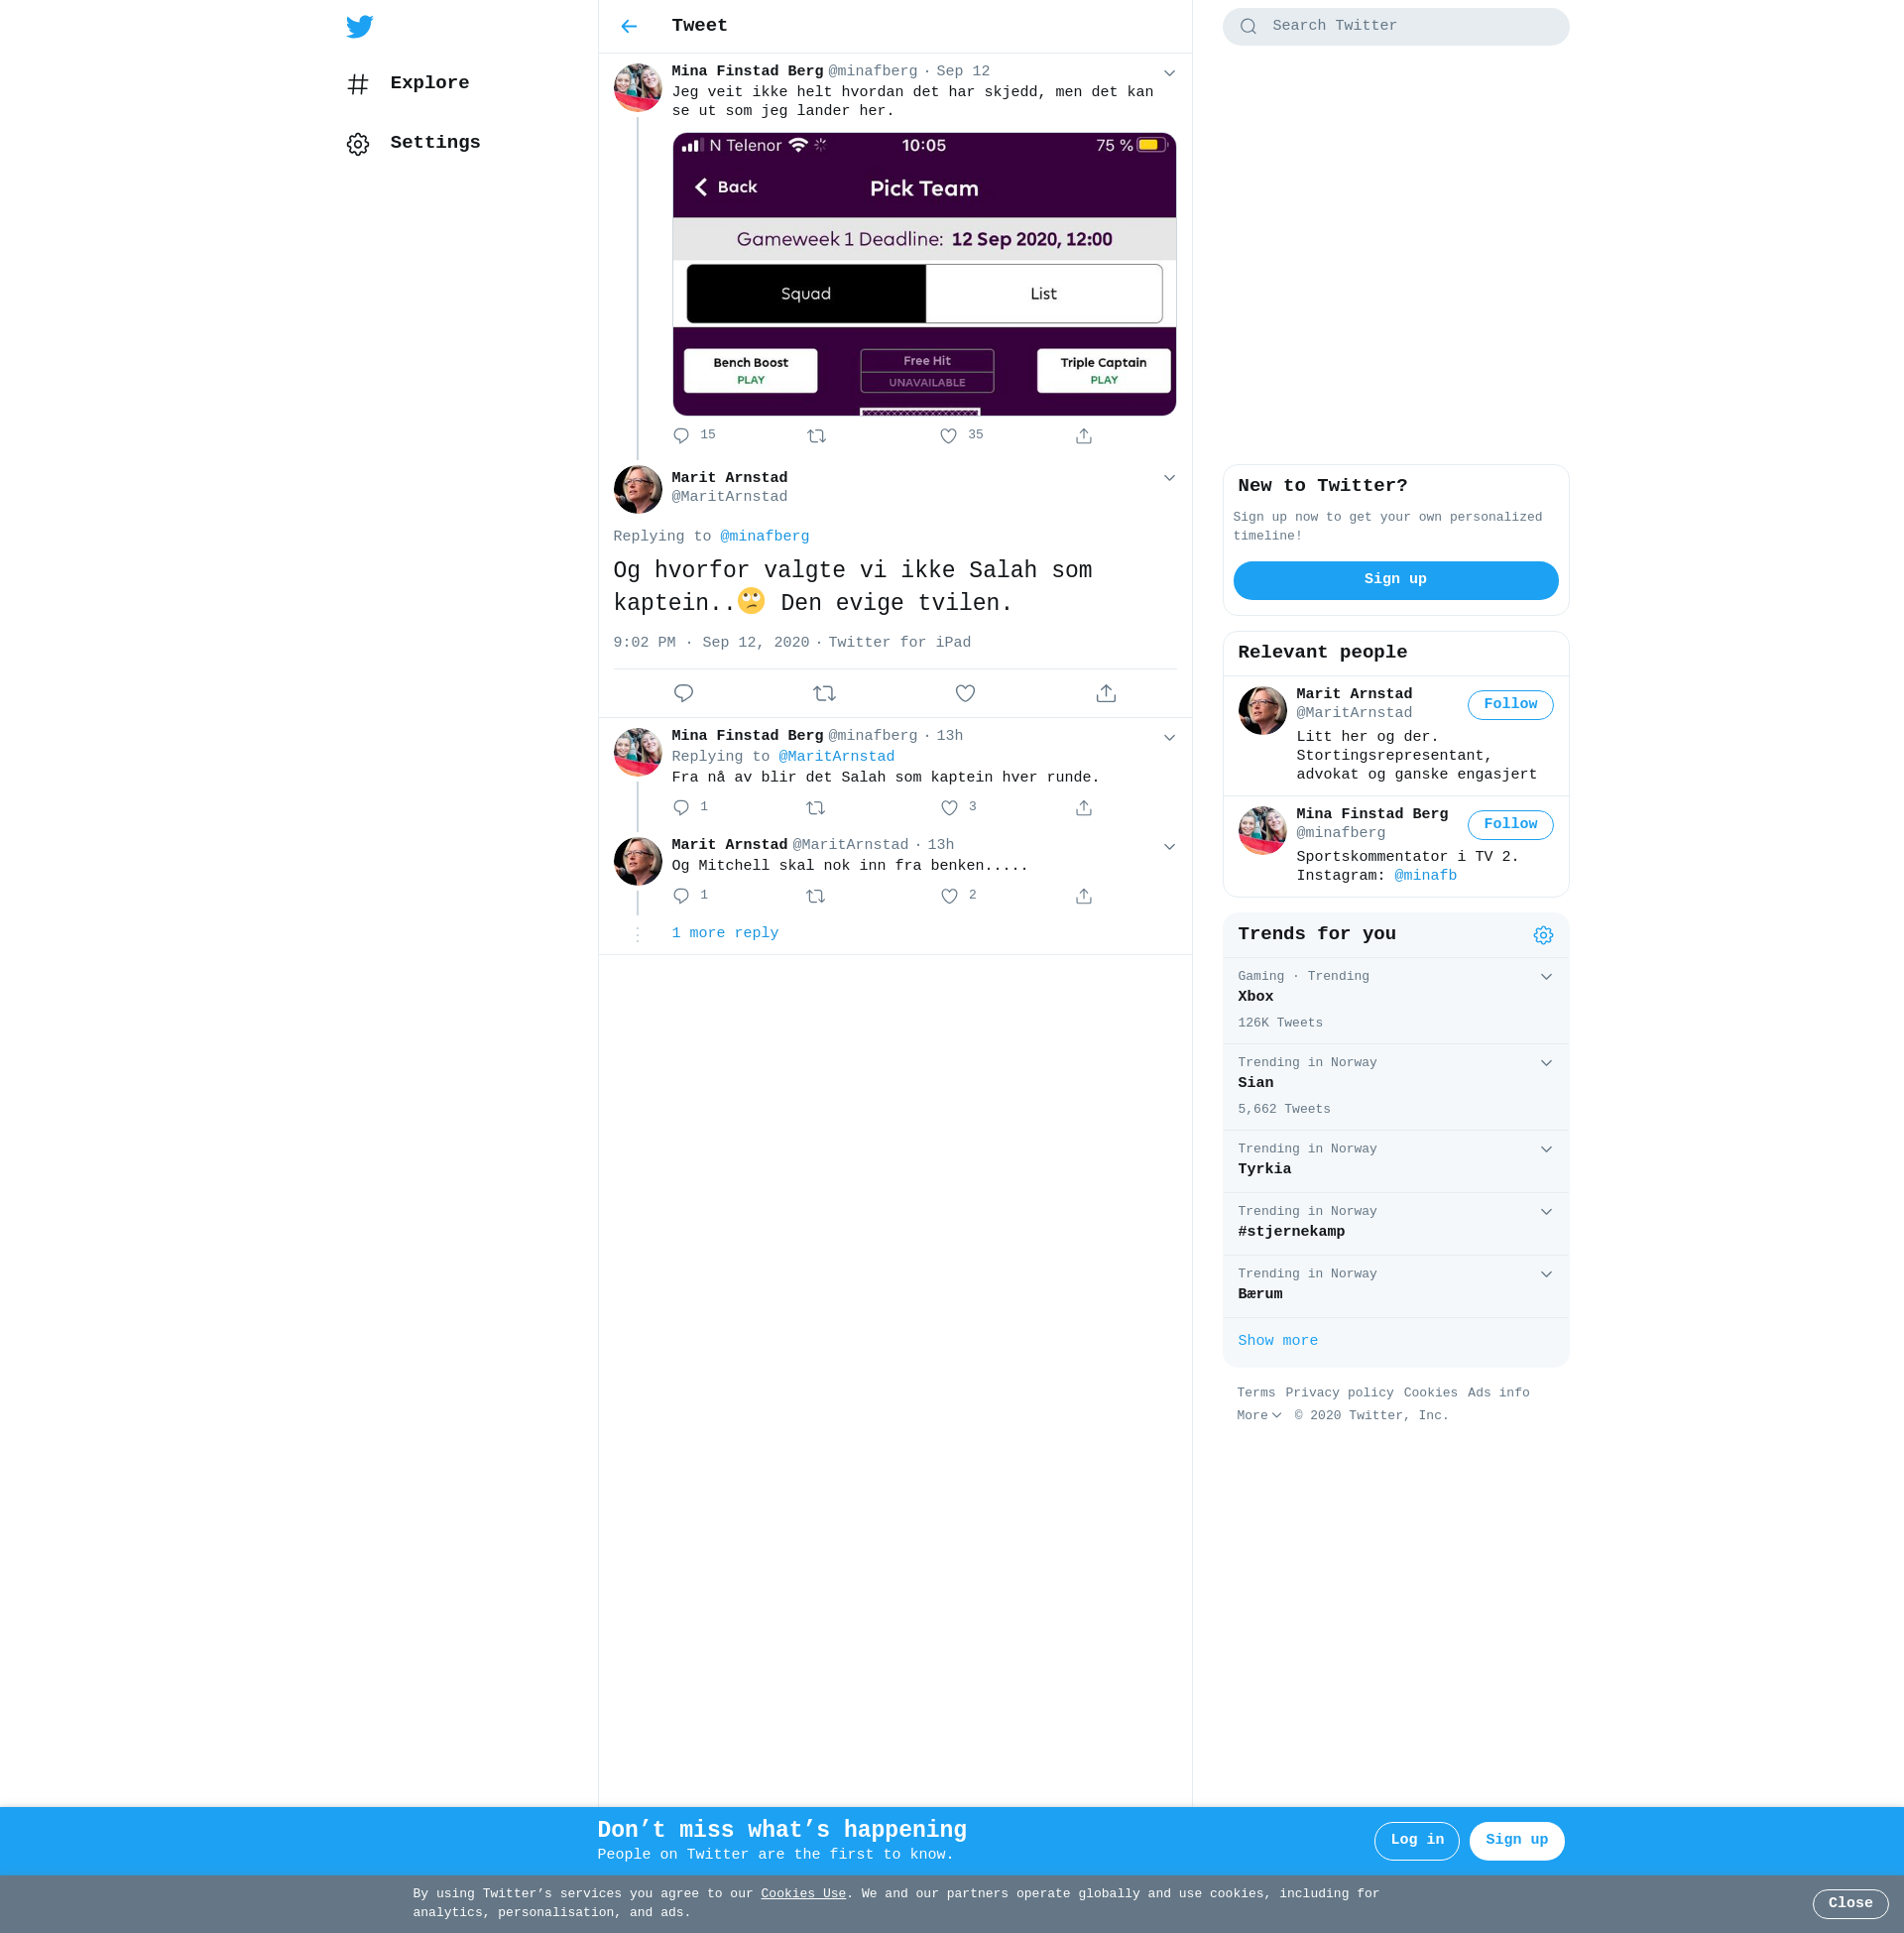Like Mina's Salah som kaptein reply
The image size is (1904, 1933).
tap(949, 807)
